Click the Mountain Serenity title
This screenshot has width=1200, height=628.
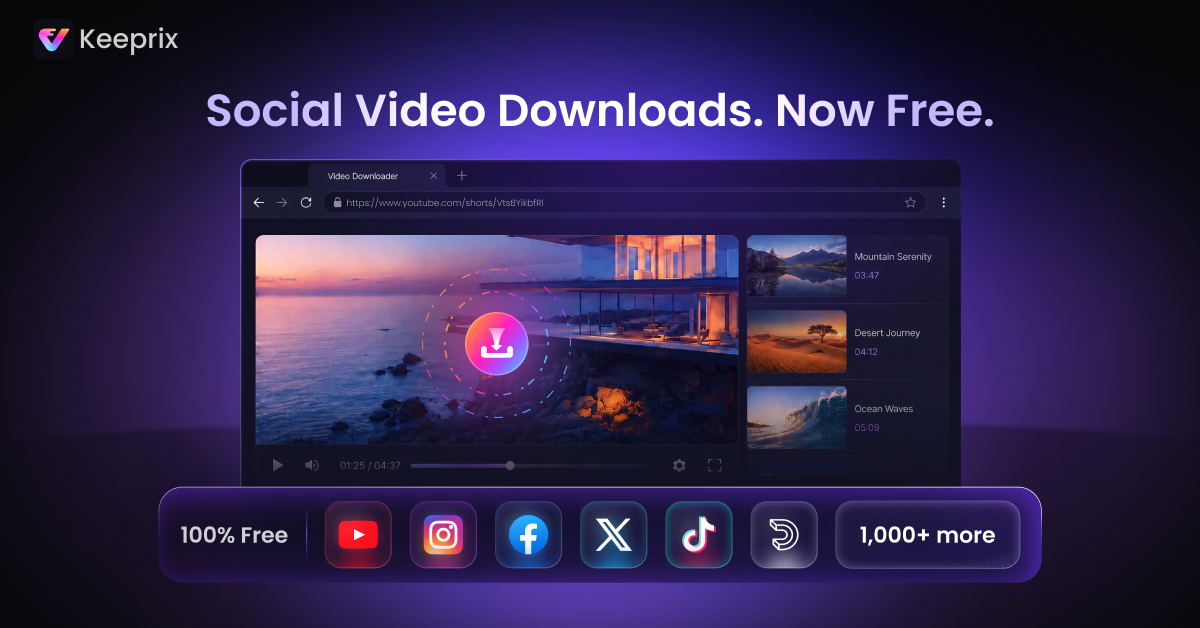click(893, 257)
